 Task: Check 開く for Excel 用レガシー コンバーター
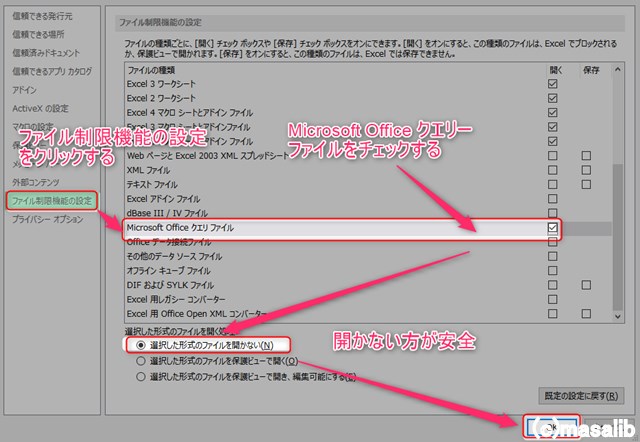coord(552,299)
